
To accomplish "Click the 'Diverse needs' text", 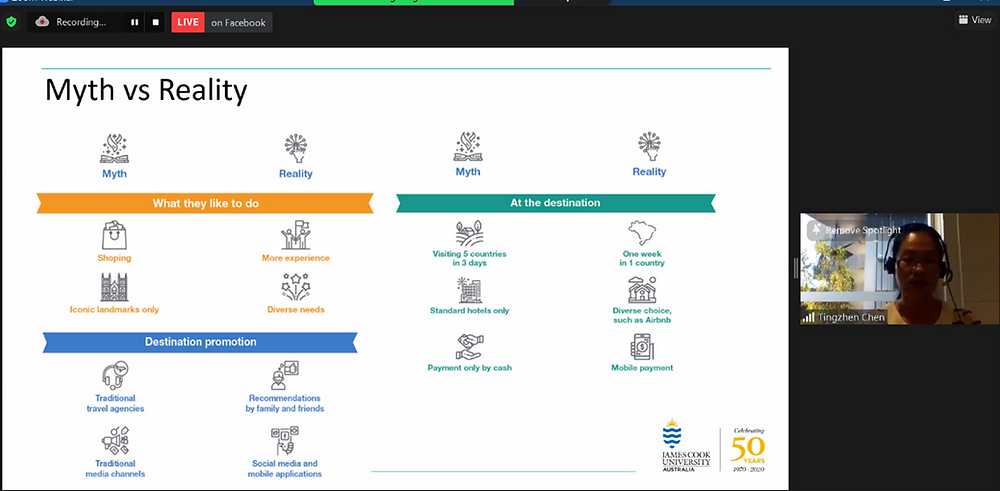I will [x=295, y=310].
